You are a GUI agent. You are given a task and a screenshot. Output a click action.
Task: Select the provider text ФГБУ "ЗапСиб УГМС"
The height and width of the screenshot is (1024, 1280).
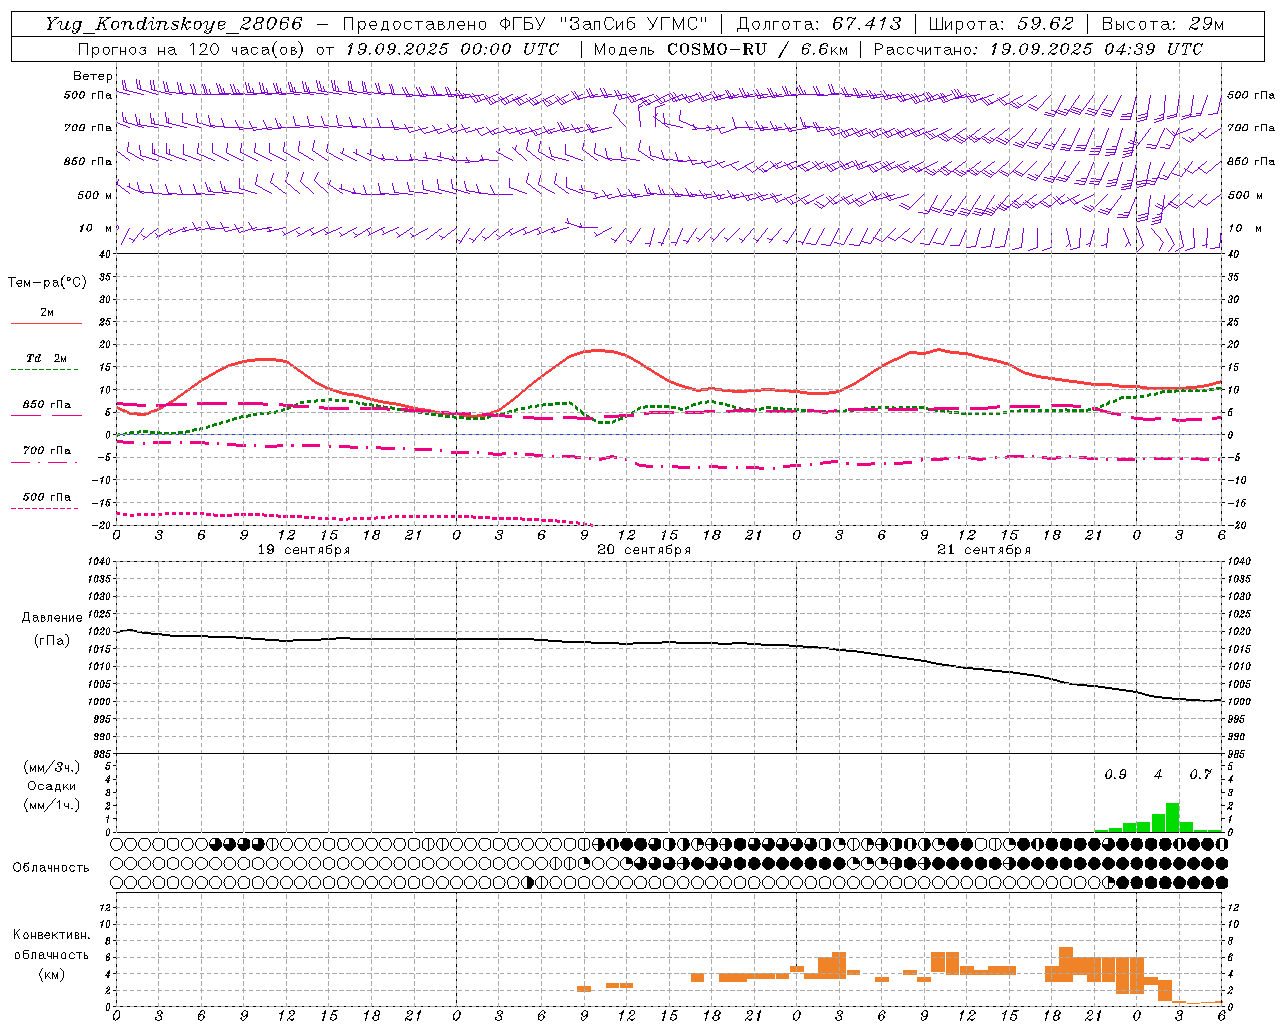[604, 24]
